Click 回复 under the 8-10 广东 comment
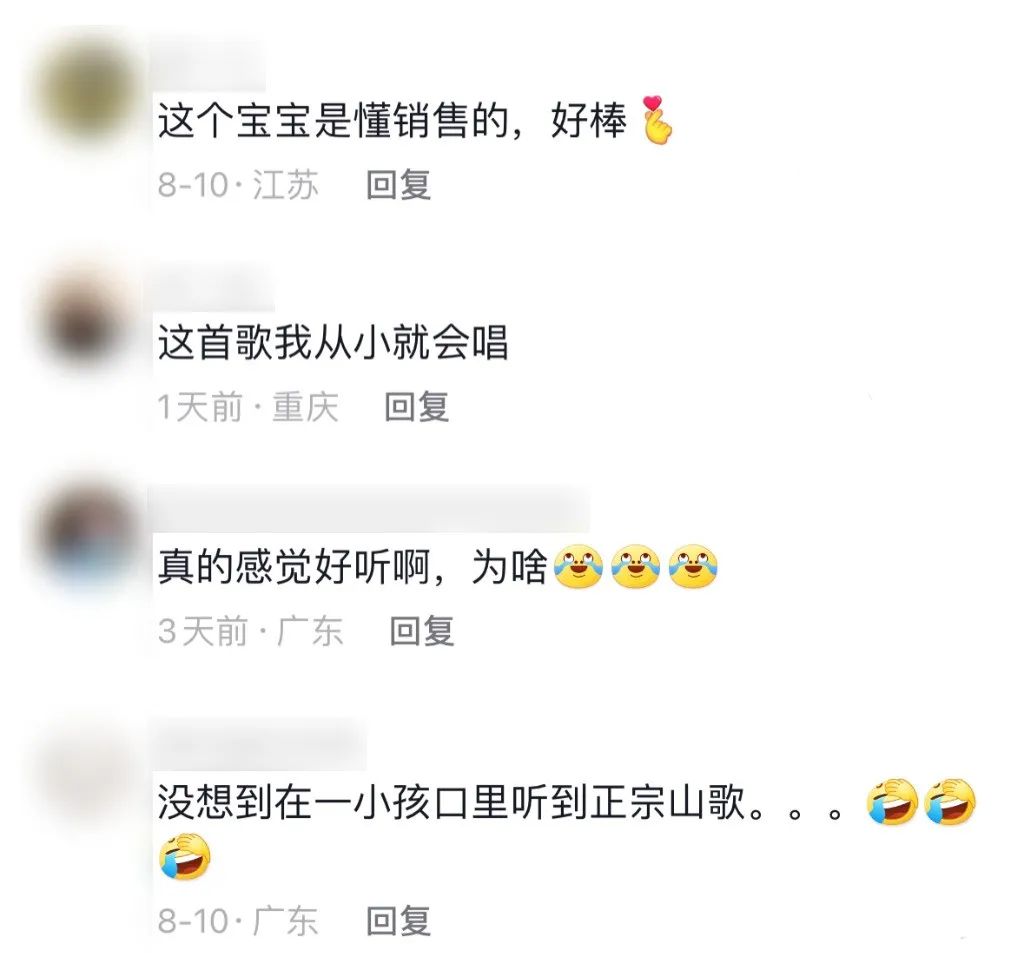 pos(398,920)
